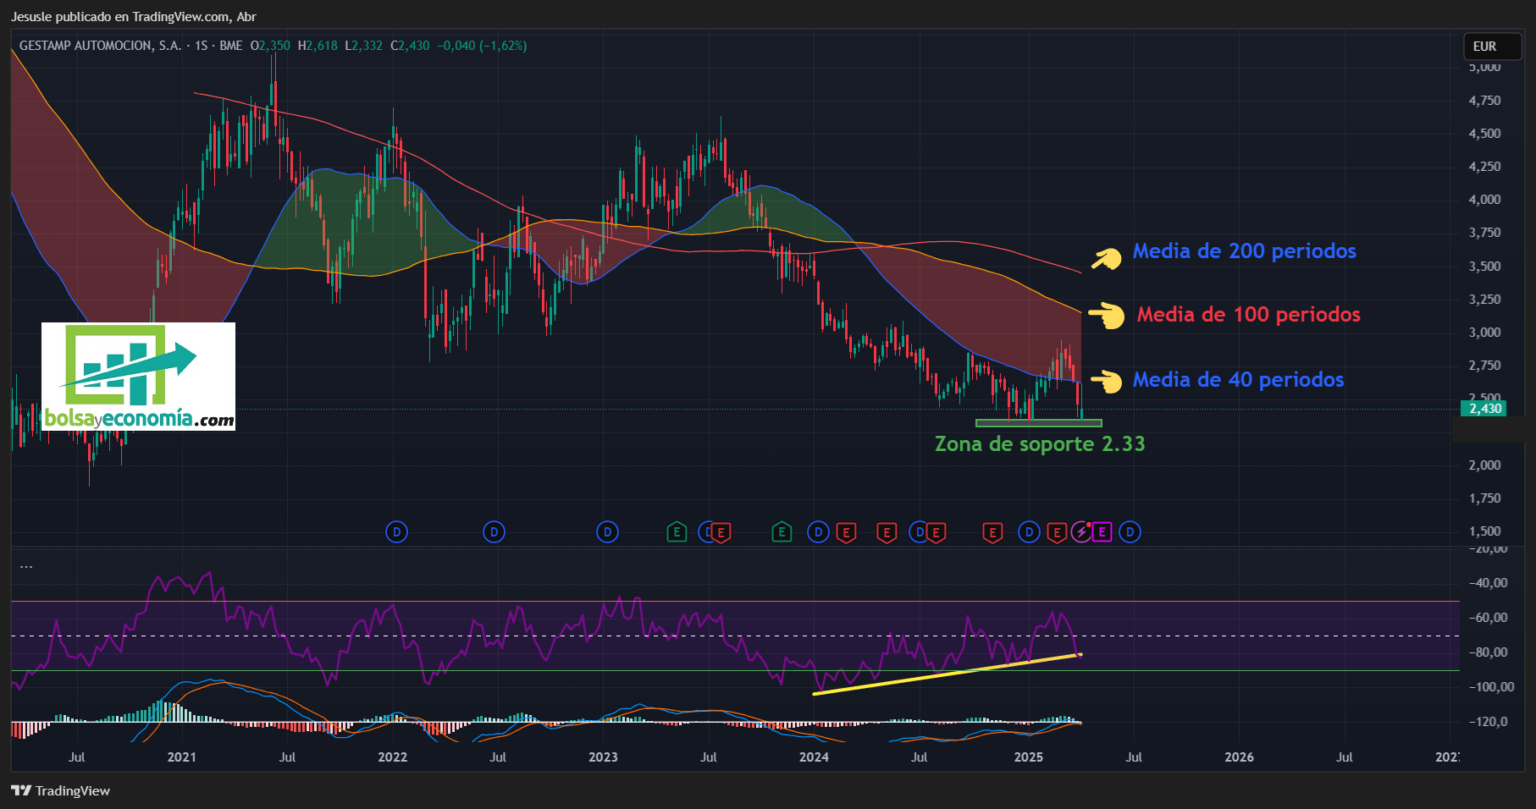Viewport: 1536px width, 809px height.
Task: Click the 2025 label on the time axis
Action: click(x=1029, y=758)
